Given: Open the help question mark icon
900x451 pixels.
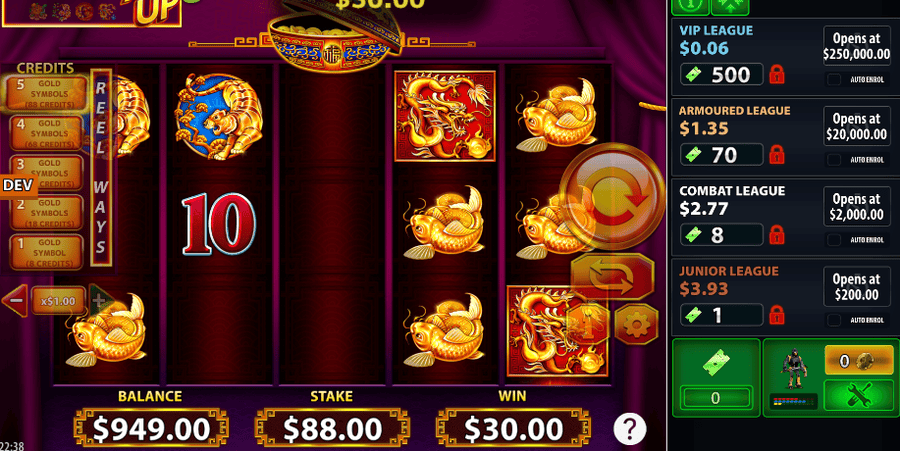Looking at the screenshot, I should coord(630,429).
